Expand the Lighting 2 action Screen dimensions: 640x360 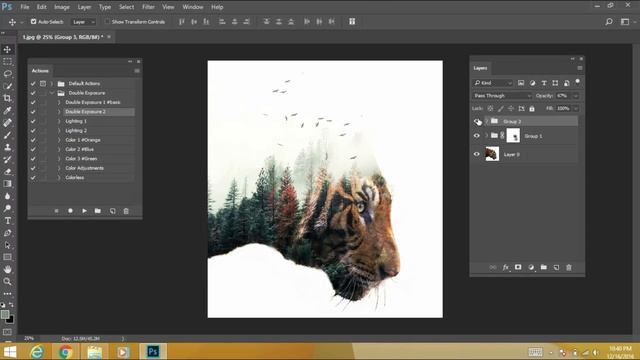[x=59, y=131]
